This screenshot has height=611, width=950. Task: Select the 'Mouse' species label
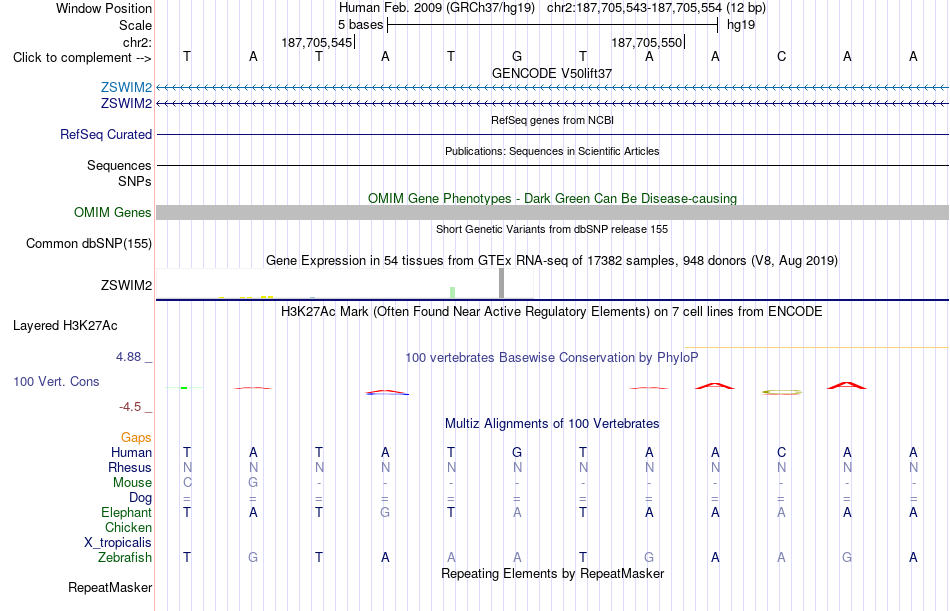pyautogui.click(x=132, y=482)
